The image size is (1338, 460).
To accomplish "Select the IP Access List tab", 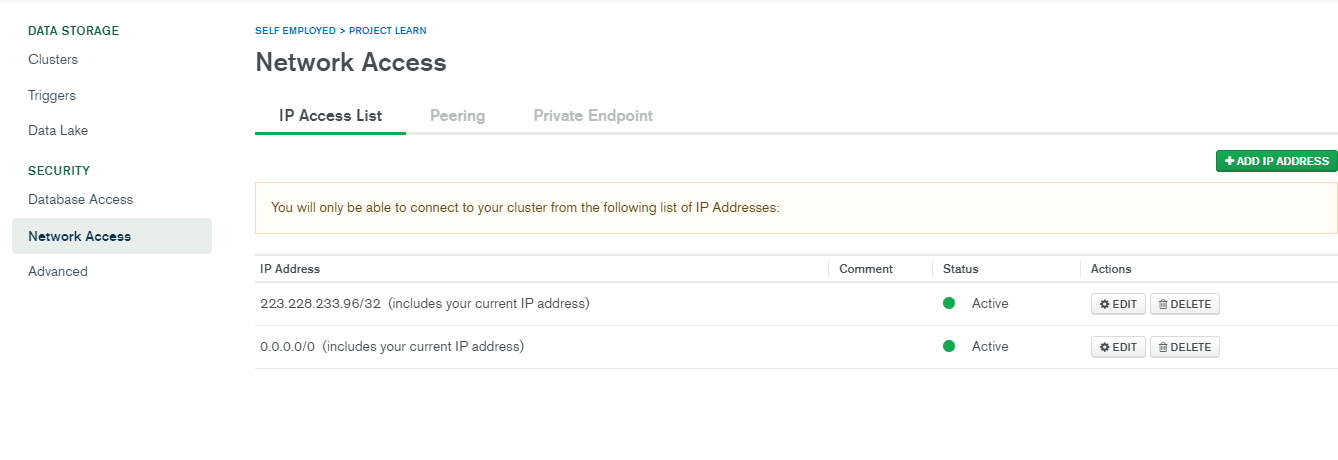I will pyautogui.click(x=330, y=116).
